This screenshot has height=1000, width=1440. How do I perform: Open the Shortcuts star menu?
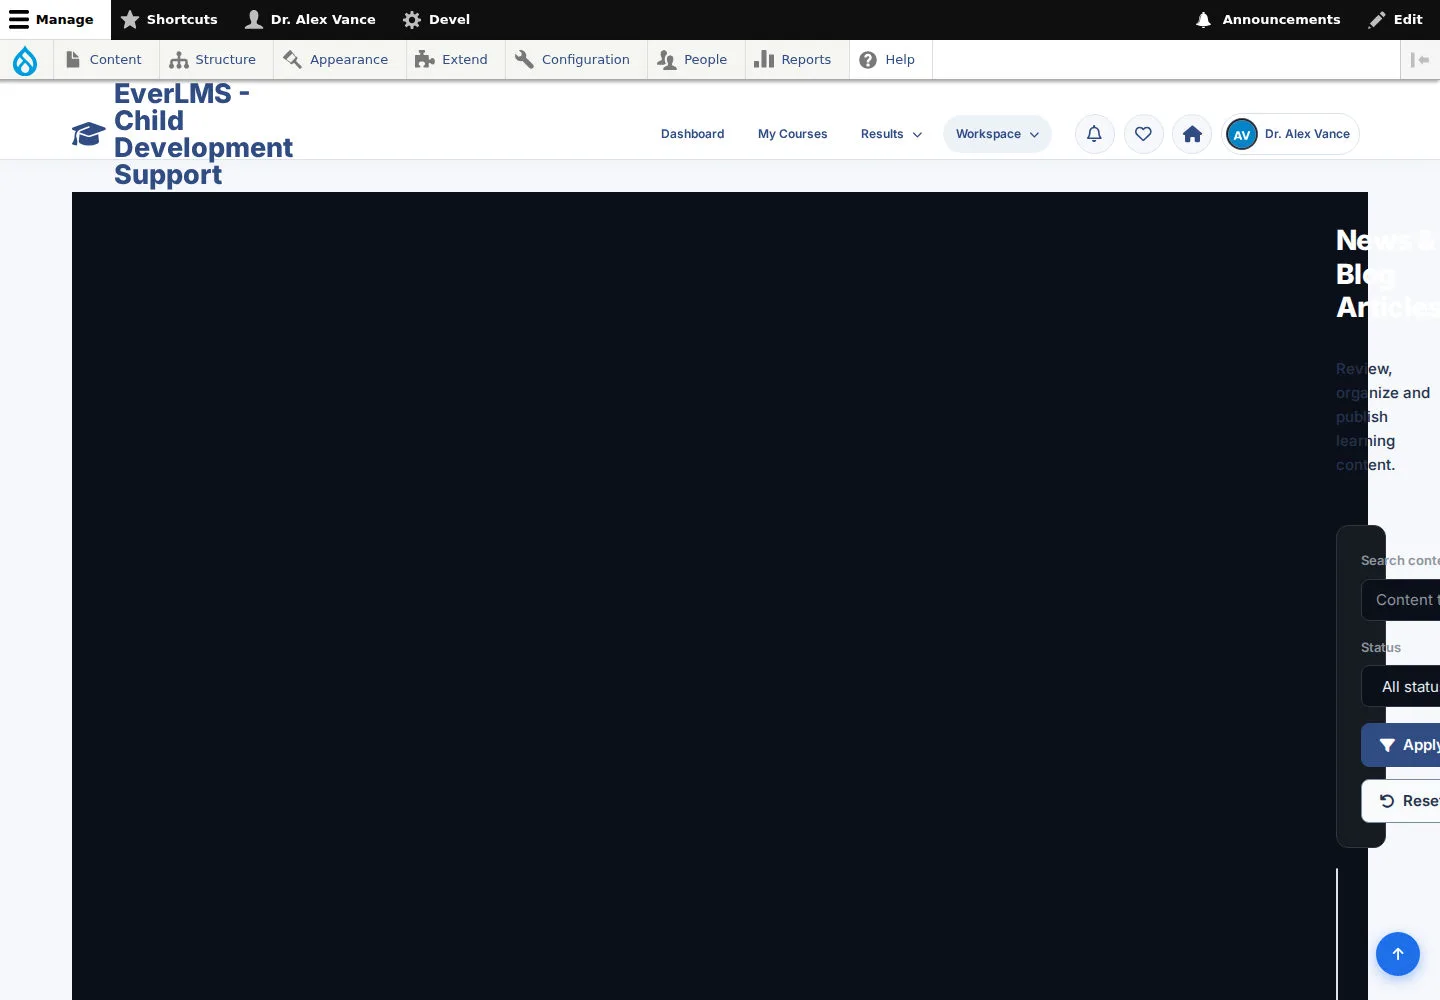coord(169,20)
